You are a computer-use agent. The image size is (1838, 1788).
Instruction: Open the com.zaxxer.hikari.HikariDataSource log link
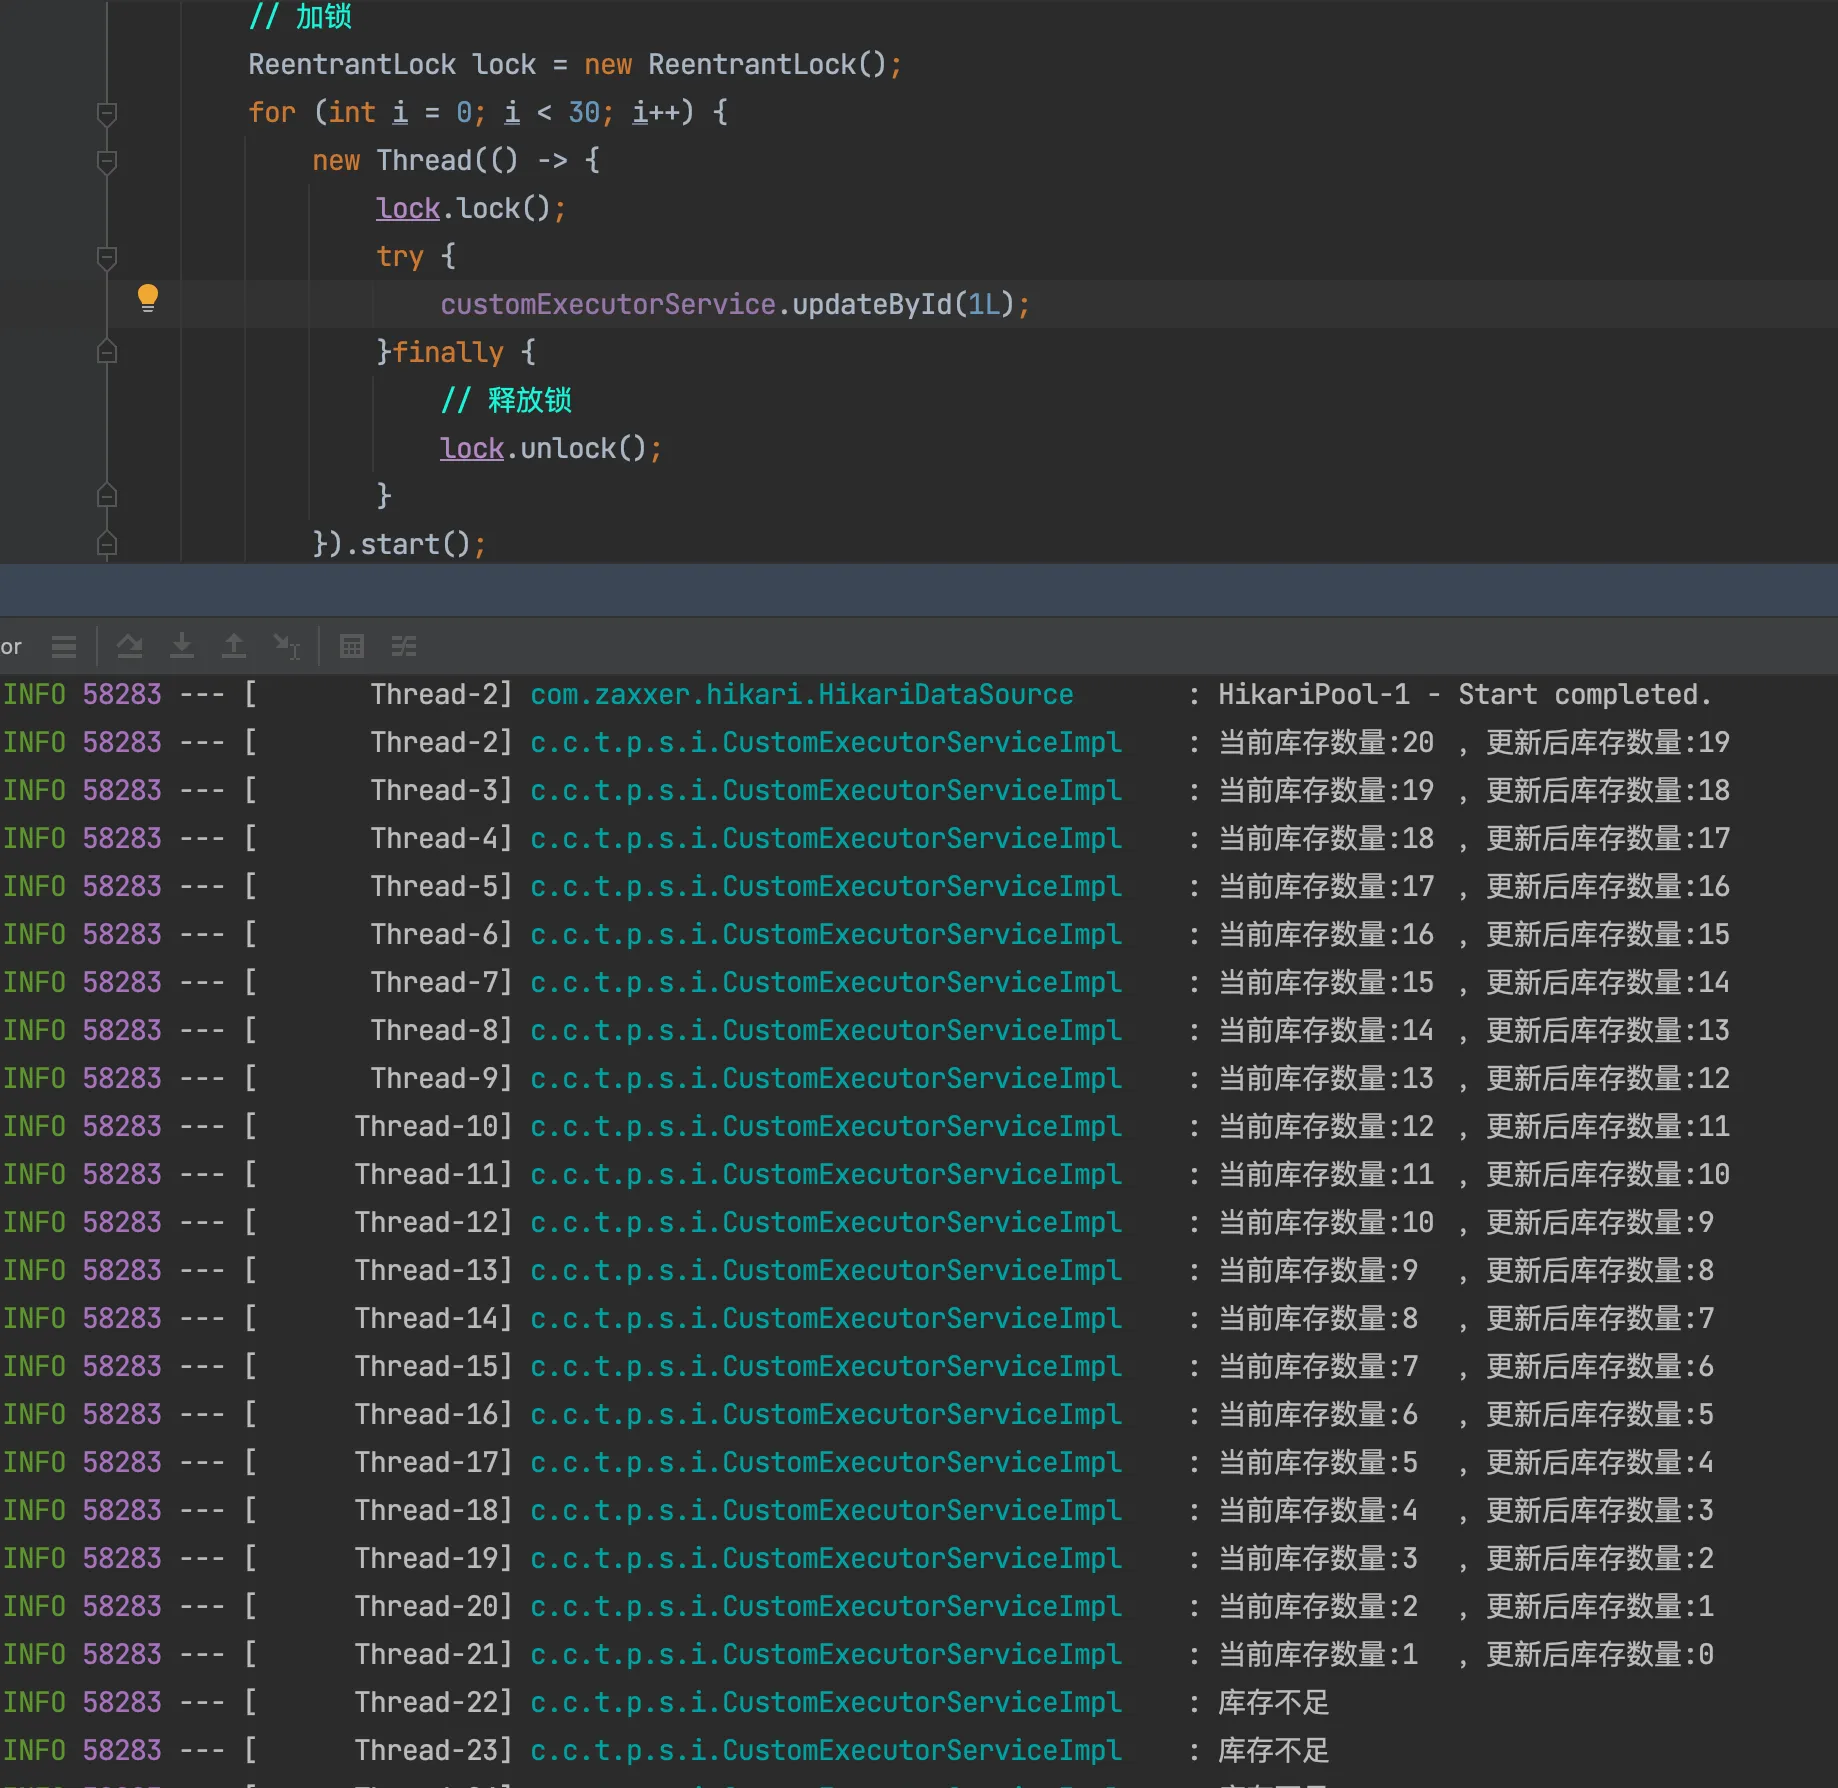pos(801,695)
